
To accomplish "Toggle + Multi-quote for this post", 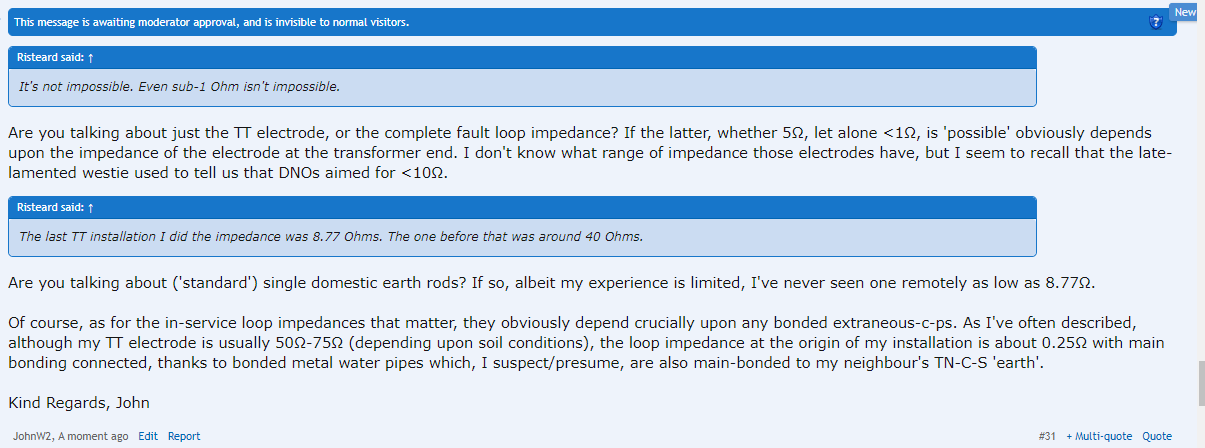I will tap(1099, 436).
